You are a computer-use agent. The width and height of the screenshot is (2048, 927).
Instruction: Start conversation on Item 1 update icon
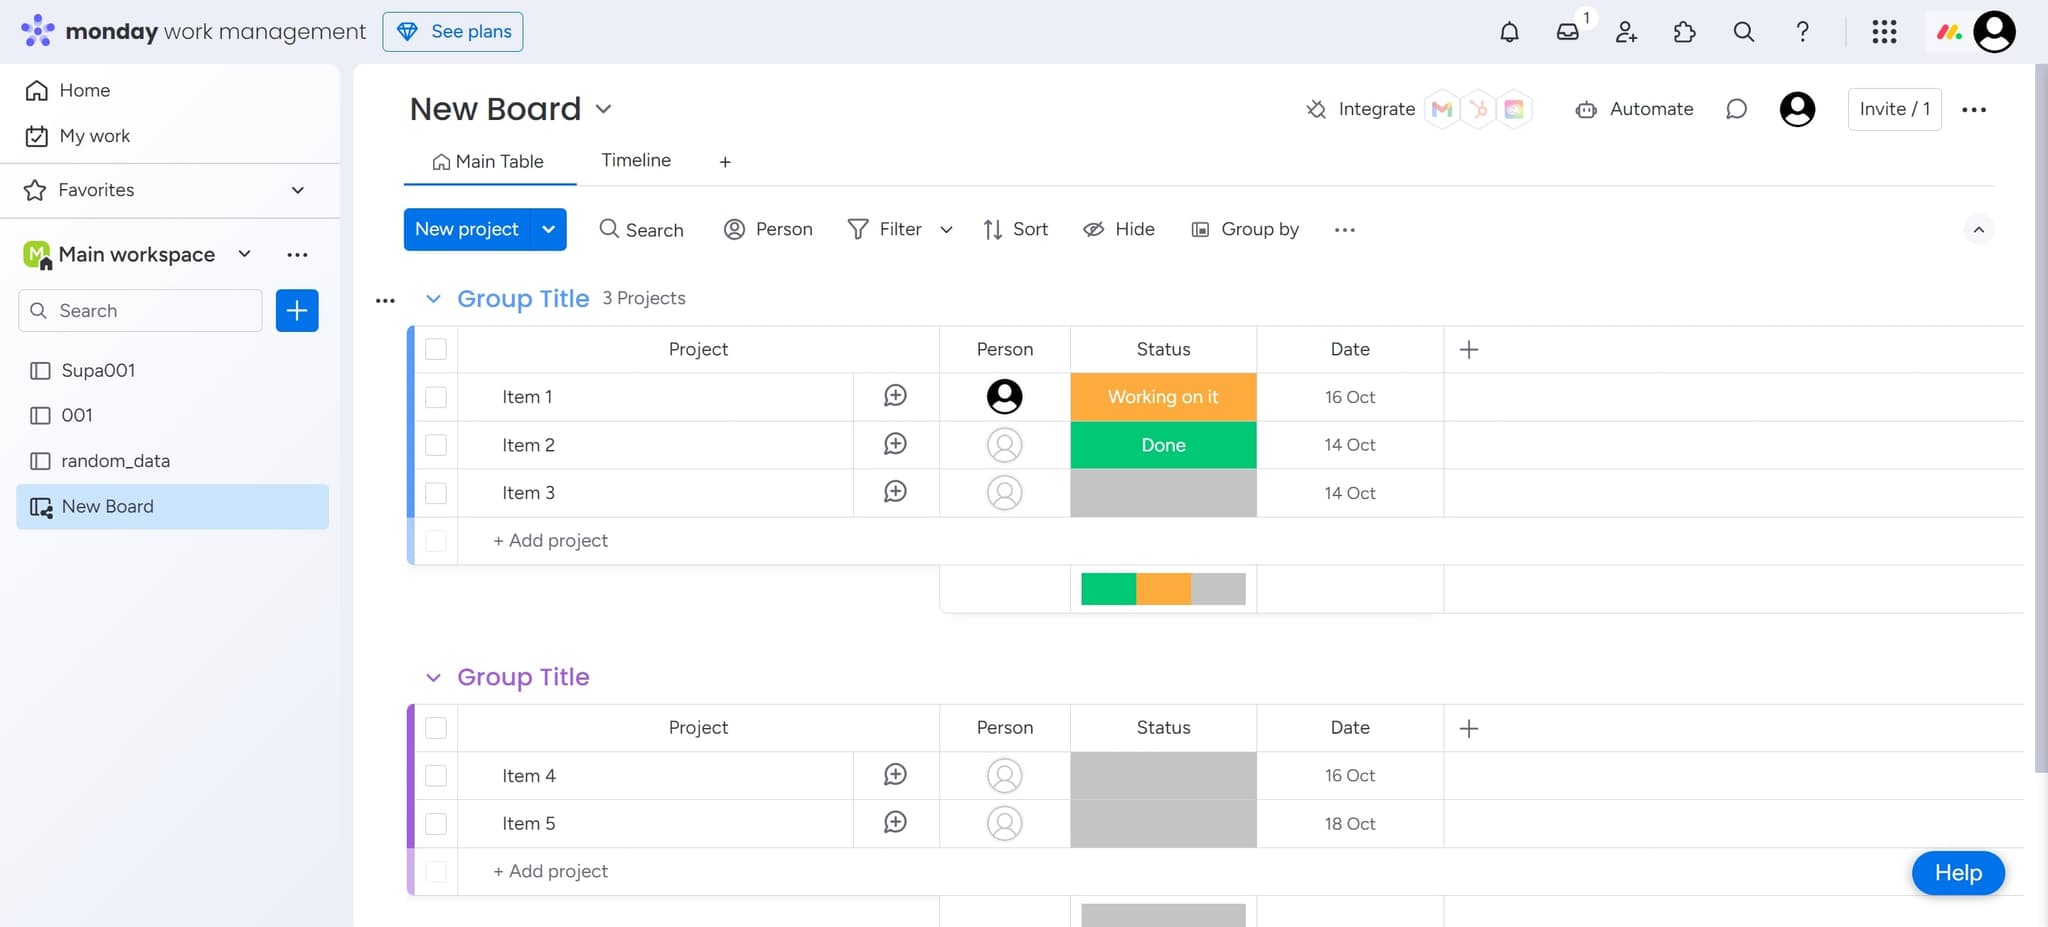(x=895, y=396)
